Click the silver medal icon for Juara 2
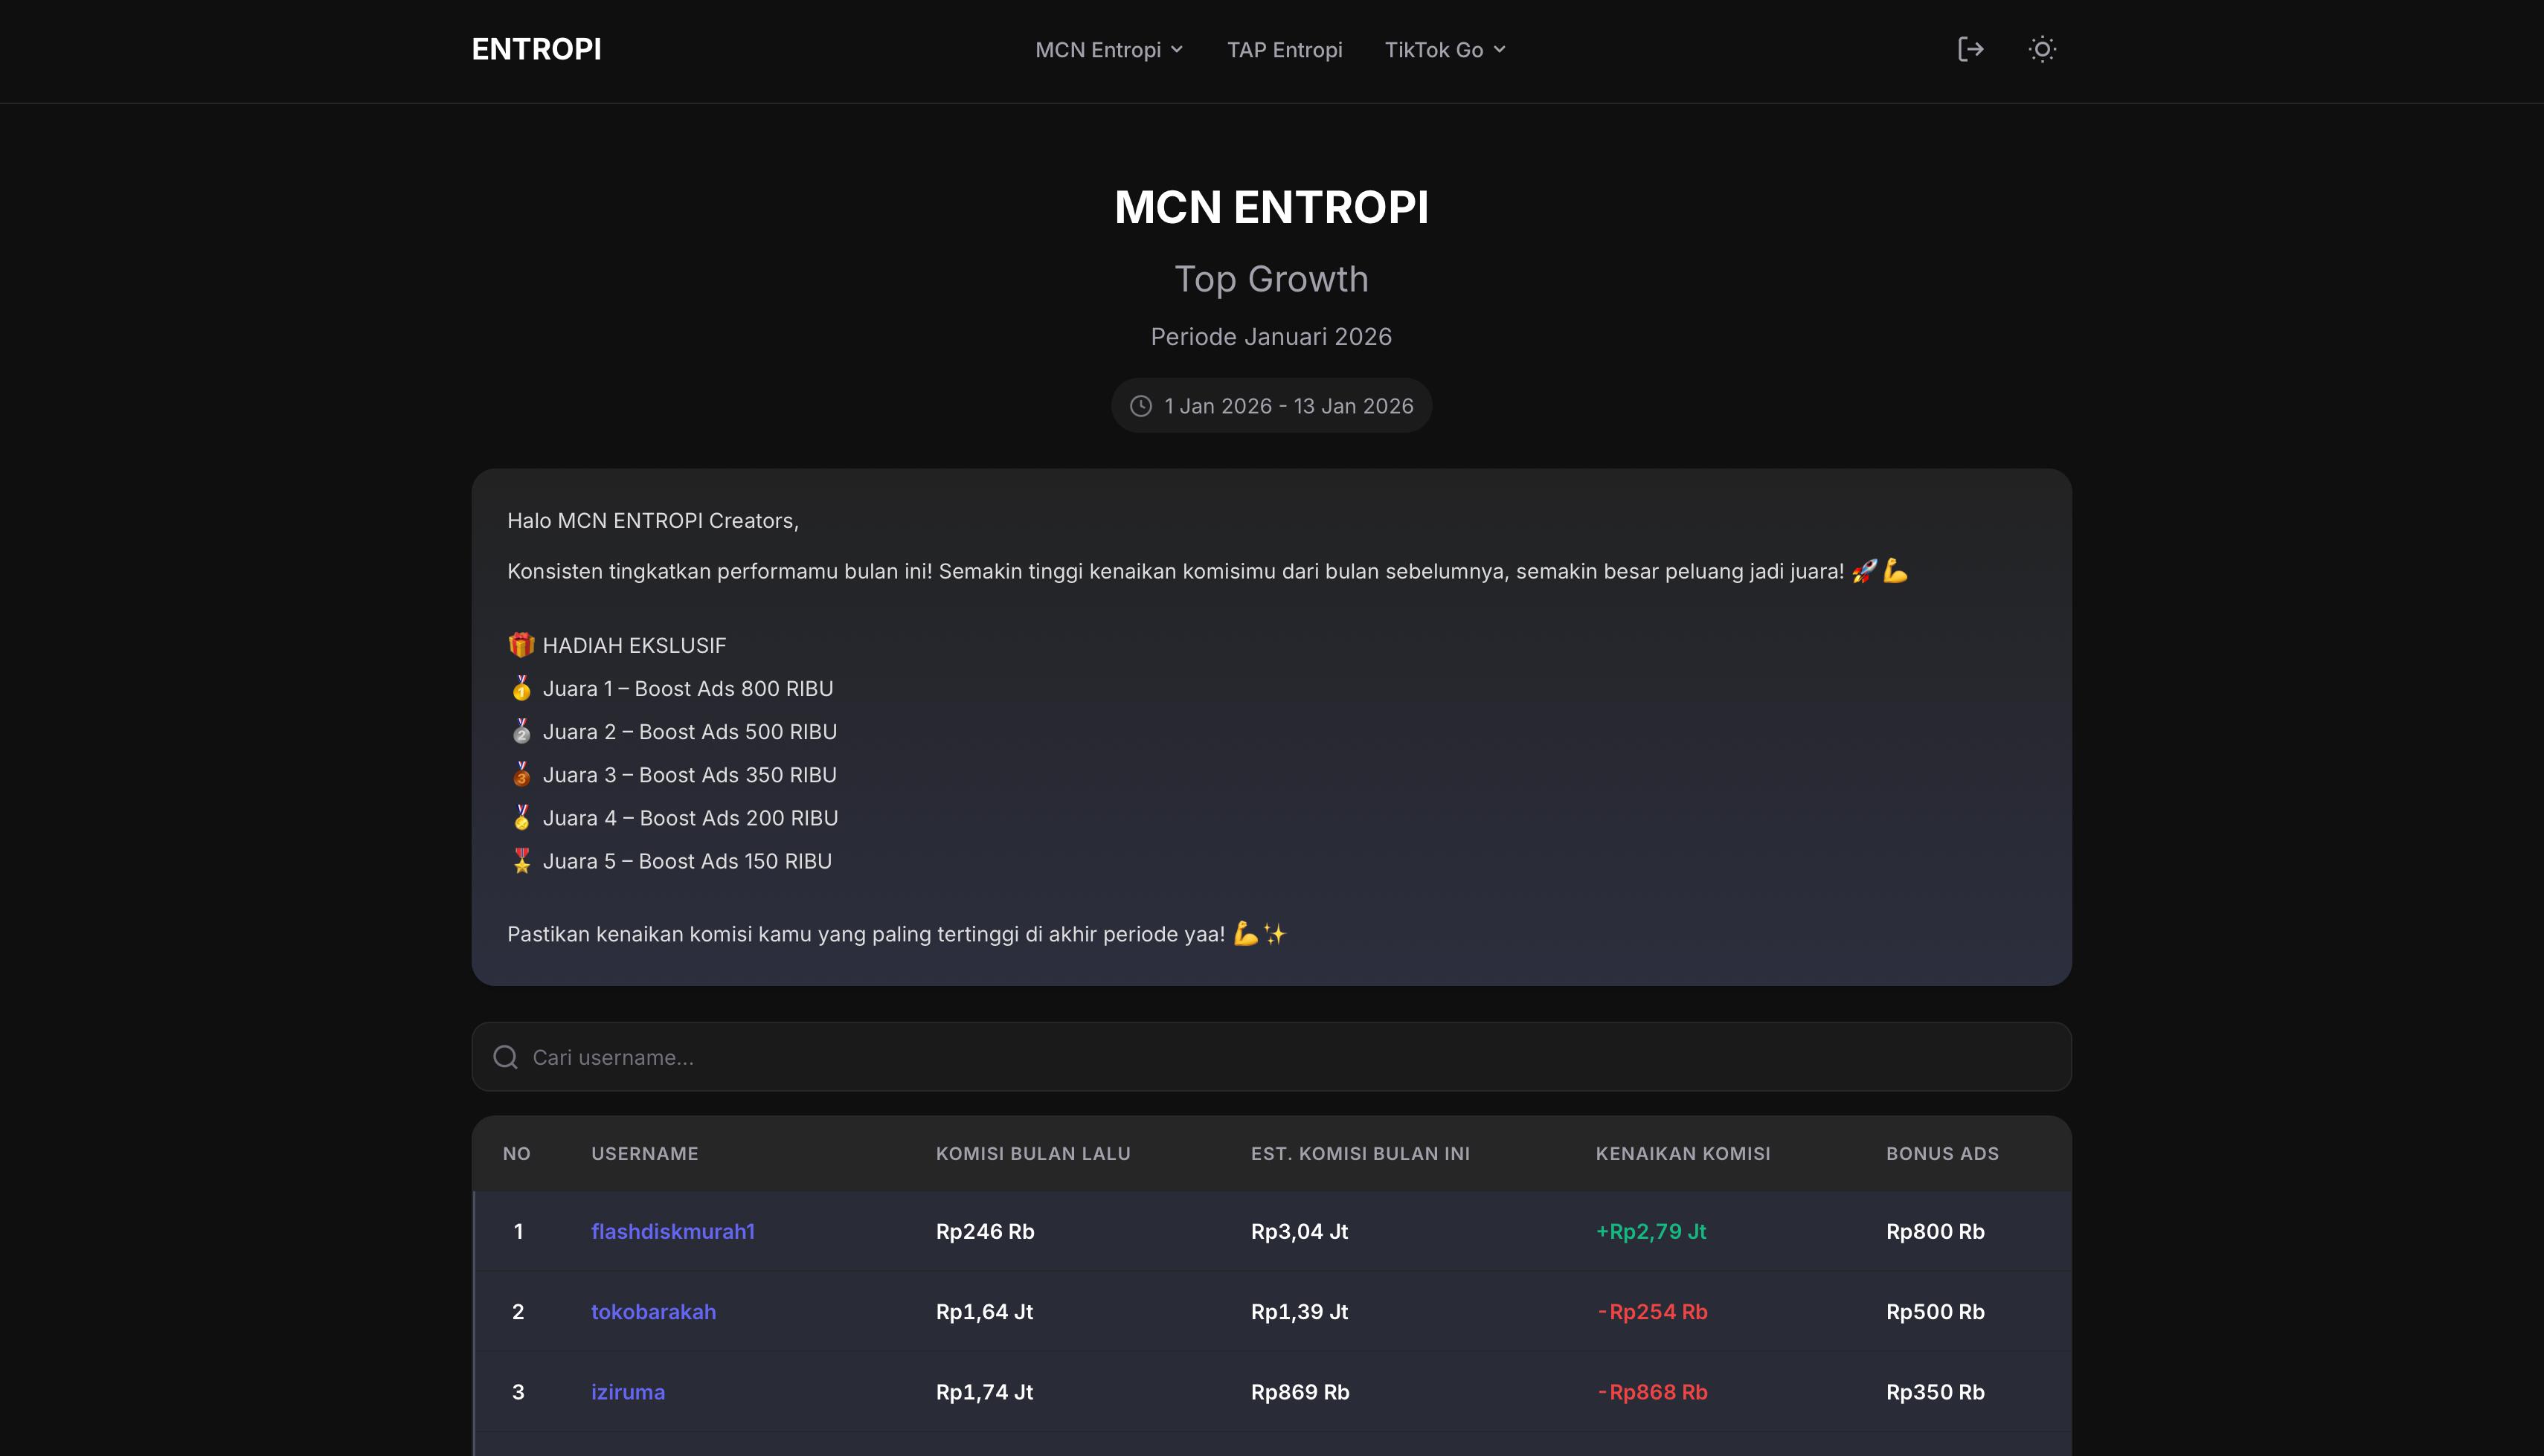2544x1456 pixels. [521, 731]
